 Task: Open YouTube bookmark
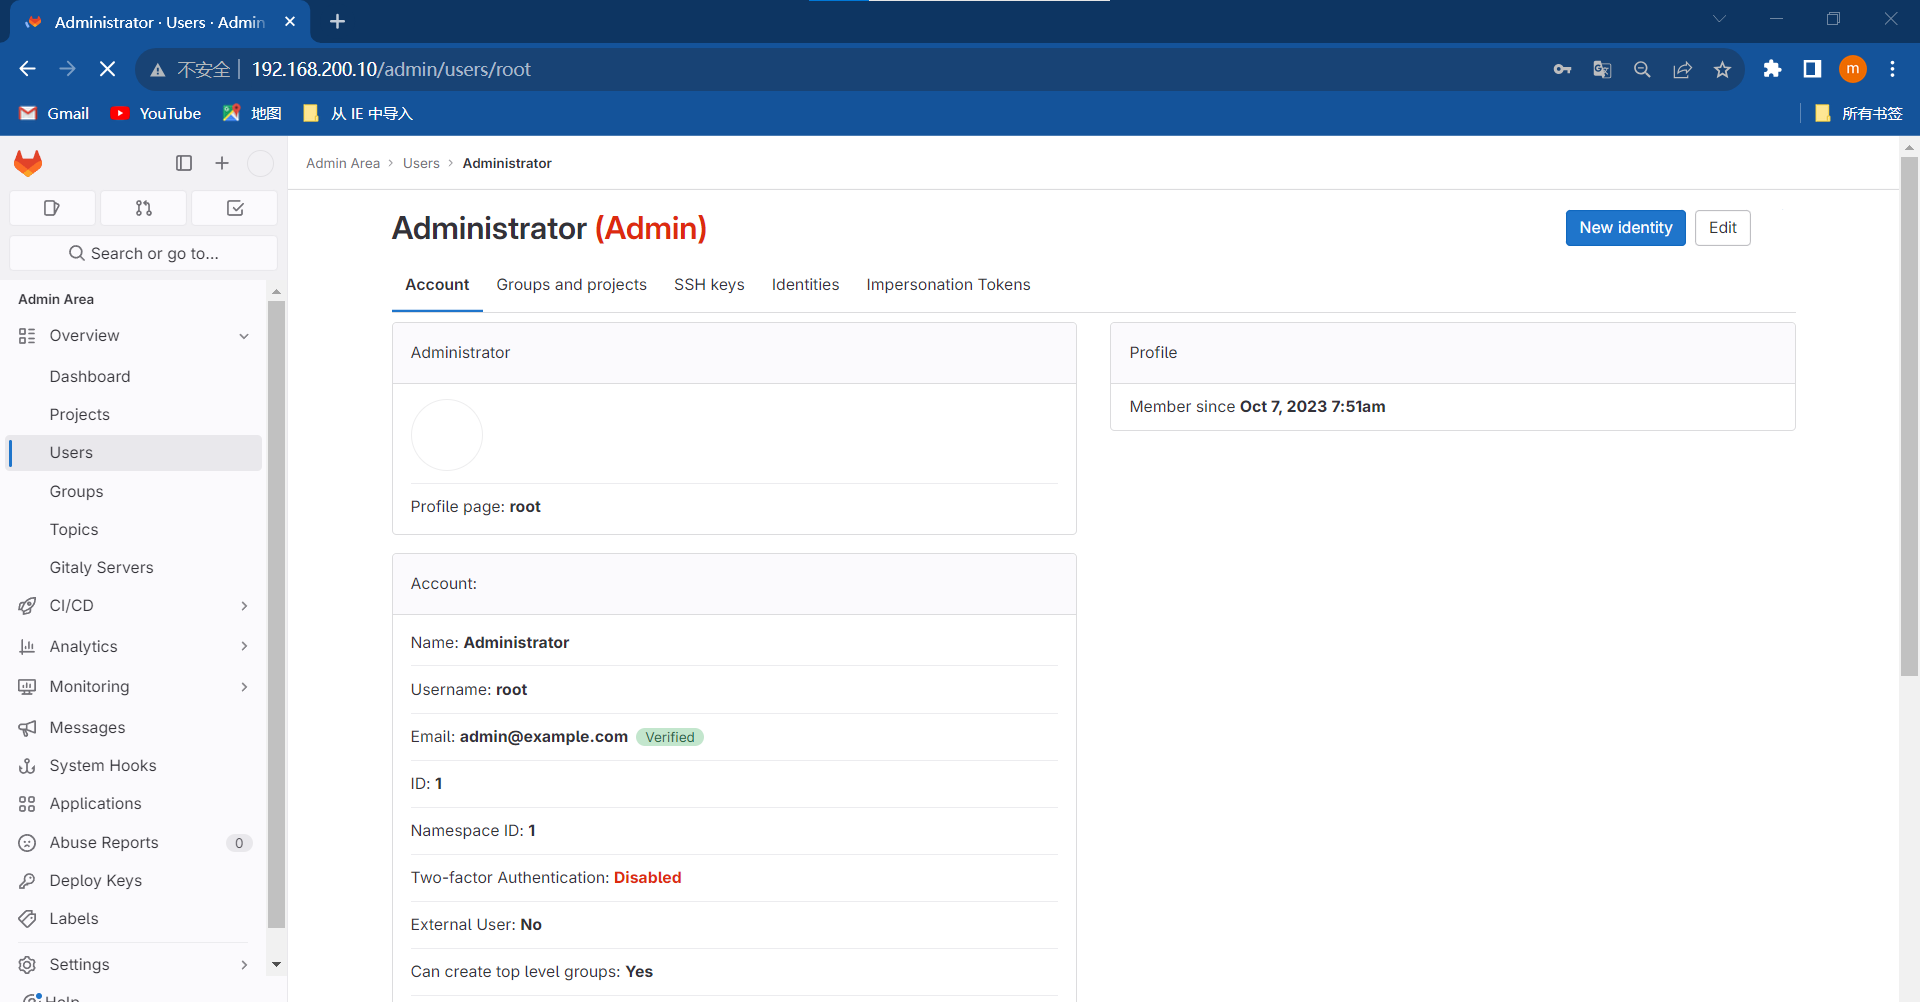pyautogui.click(x=156, y=113)
